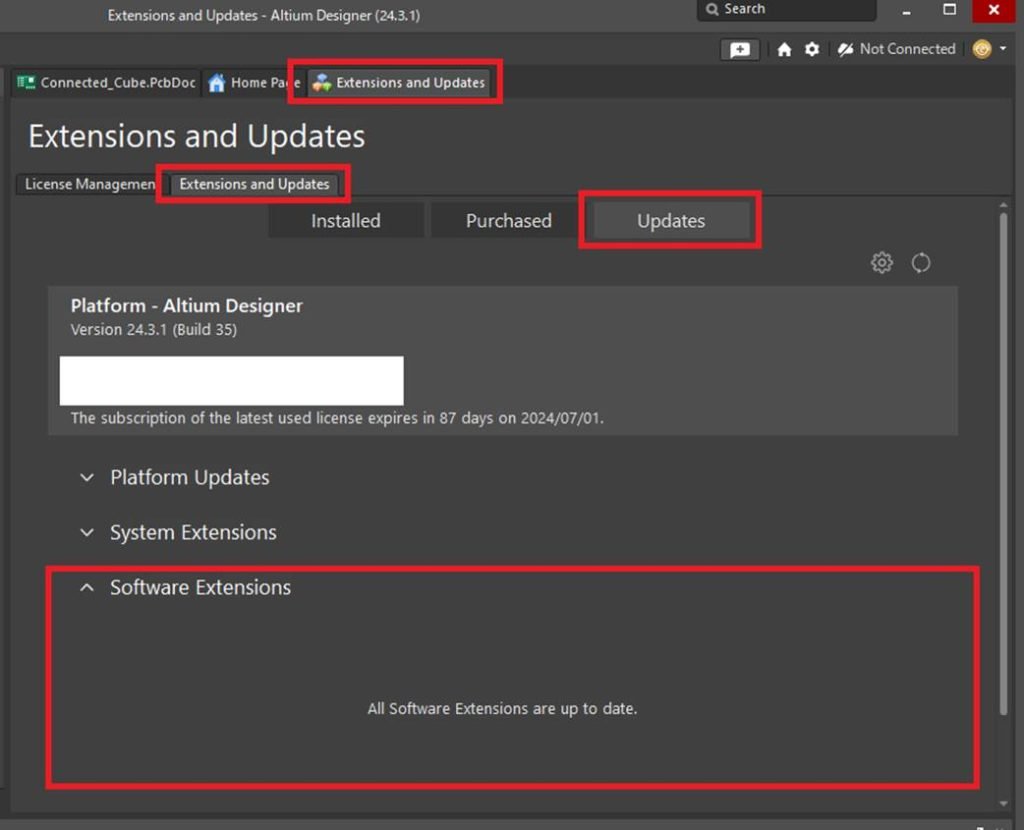Open the Installed extensions view
This screenshot has height=830, width=1024.
[345, 220]
